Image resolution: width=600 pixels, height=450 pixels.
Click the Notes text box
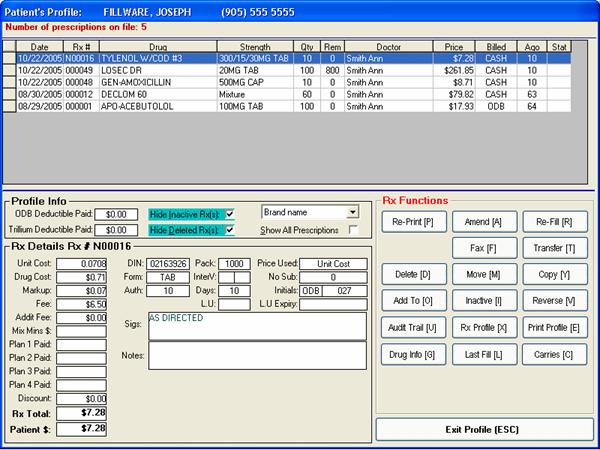[258, 355]
